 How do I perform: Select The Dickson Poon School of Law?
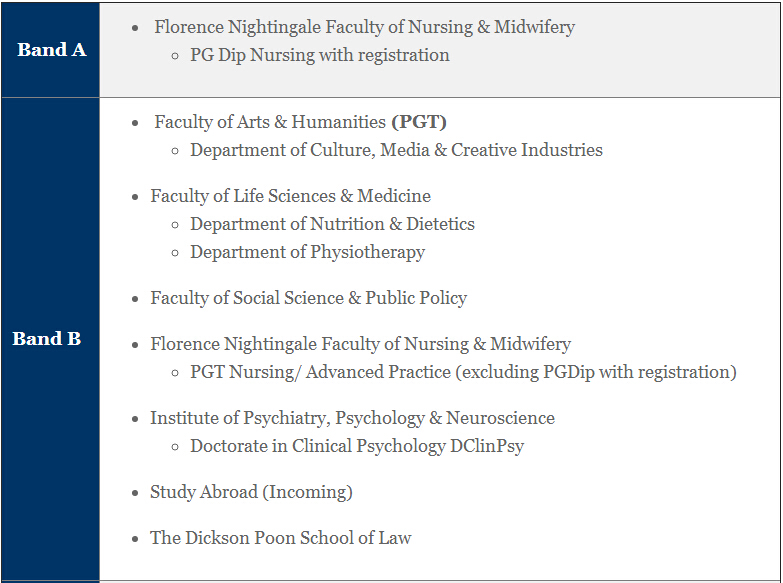[280, 538]
